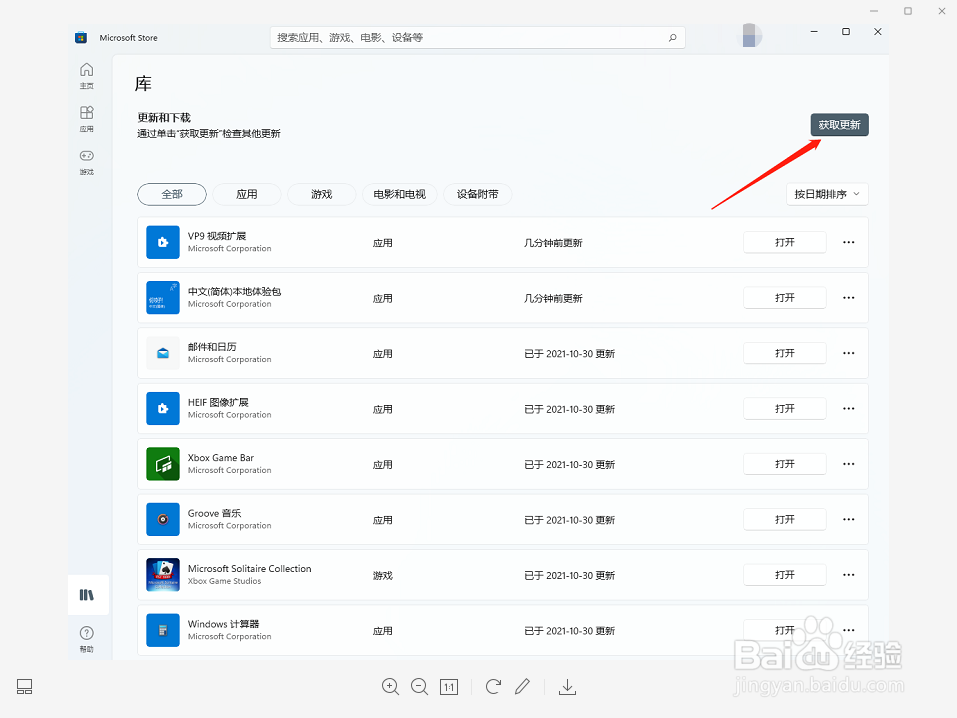Click the Groove 音乐 app icon

163,520
